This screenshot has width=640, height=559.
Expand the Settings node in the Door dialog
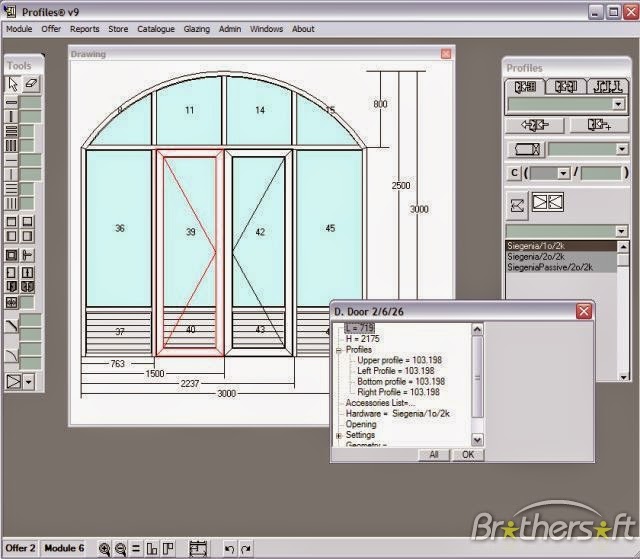click(339, 436)
